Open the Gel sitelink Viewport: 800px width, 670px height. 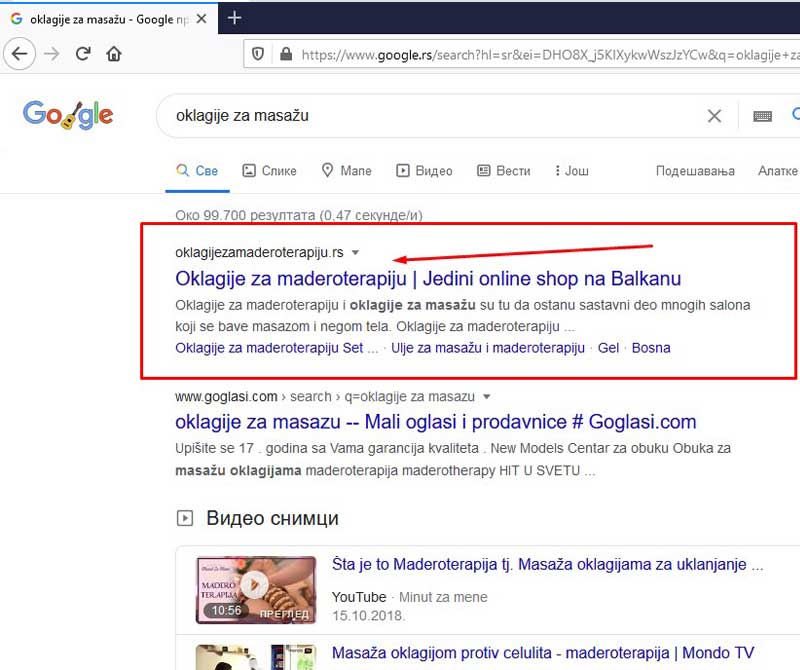click(608, 348)
